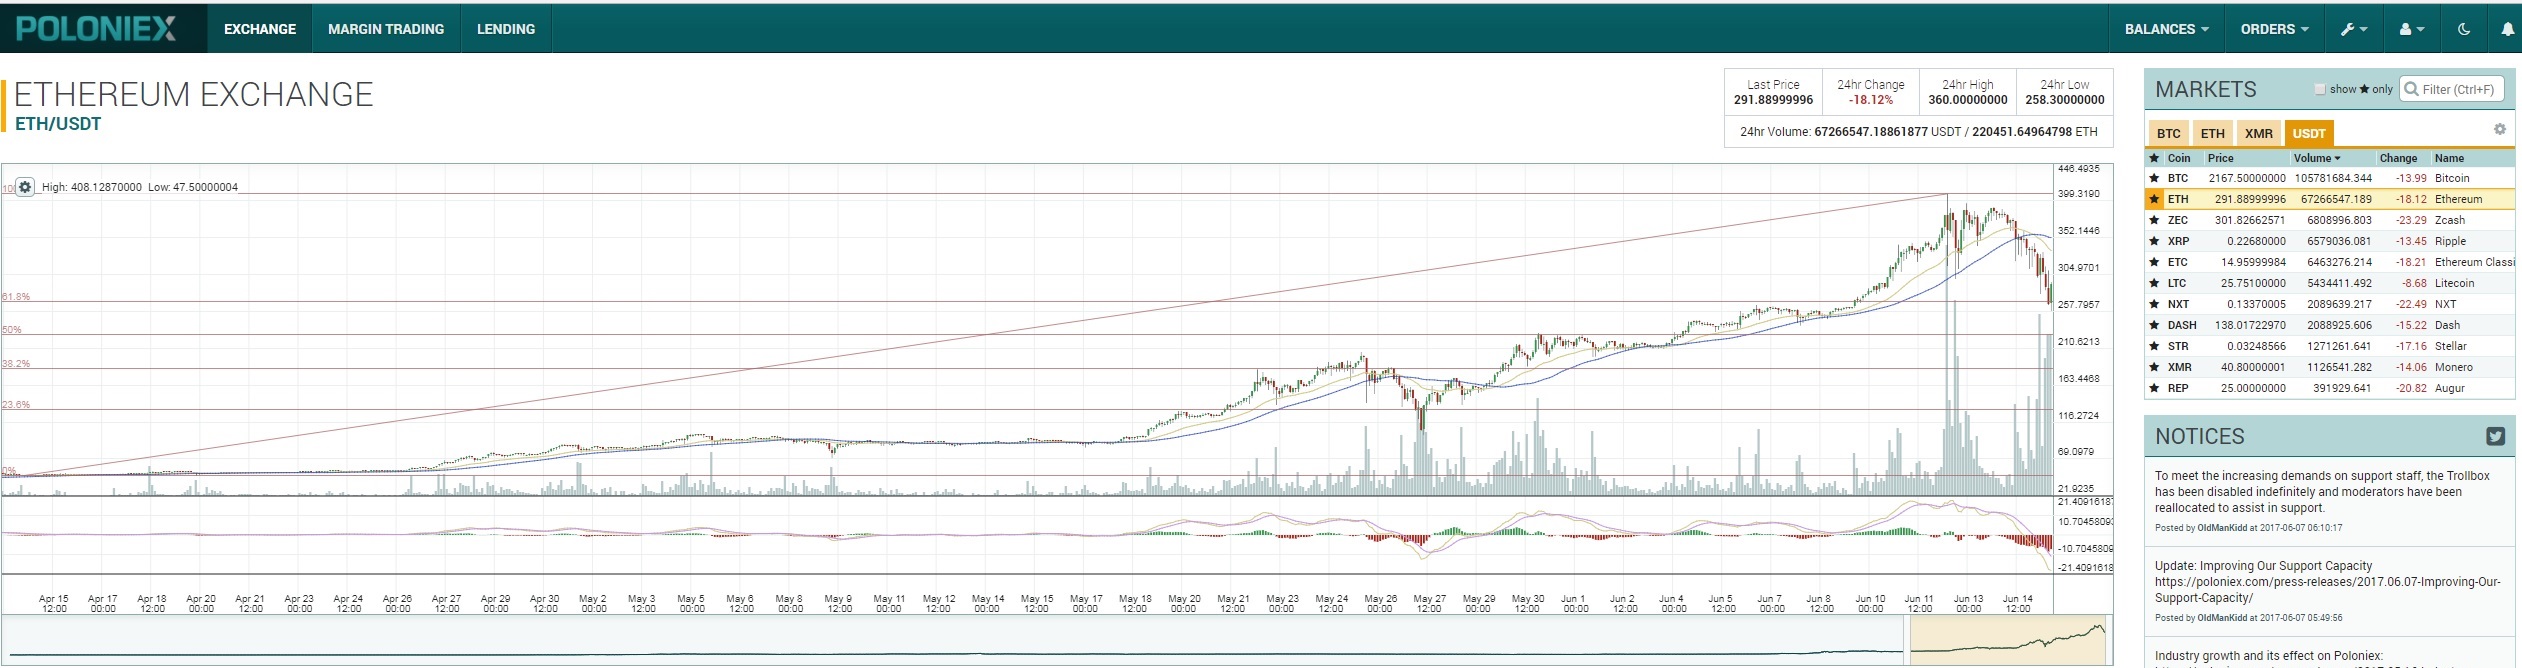Toggle the star for the DASH row

coord(2154,325)
